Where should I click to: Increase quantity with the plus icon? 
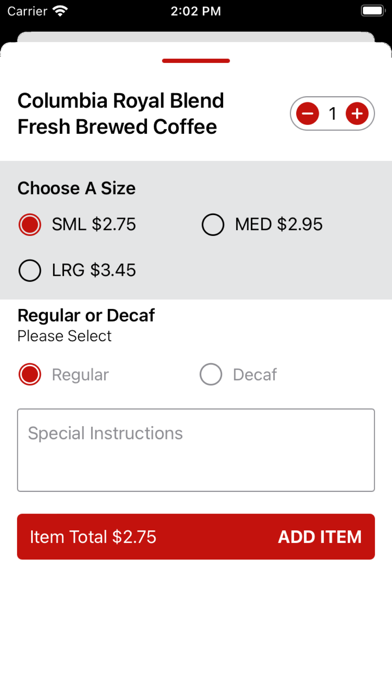pos(357,114)
